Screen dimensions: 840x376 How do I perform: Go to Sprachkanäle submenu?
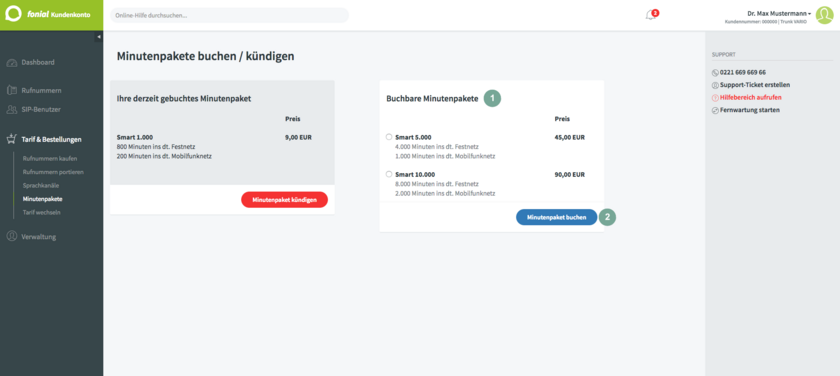click(41, 185)
